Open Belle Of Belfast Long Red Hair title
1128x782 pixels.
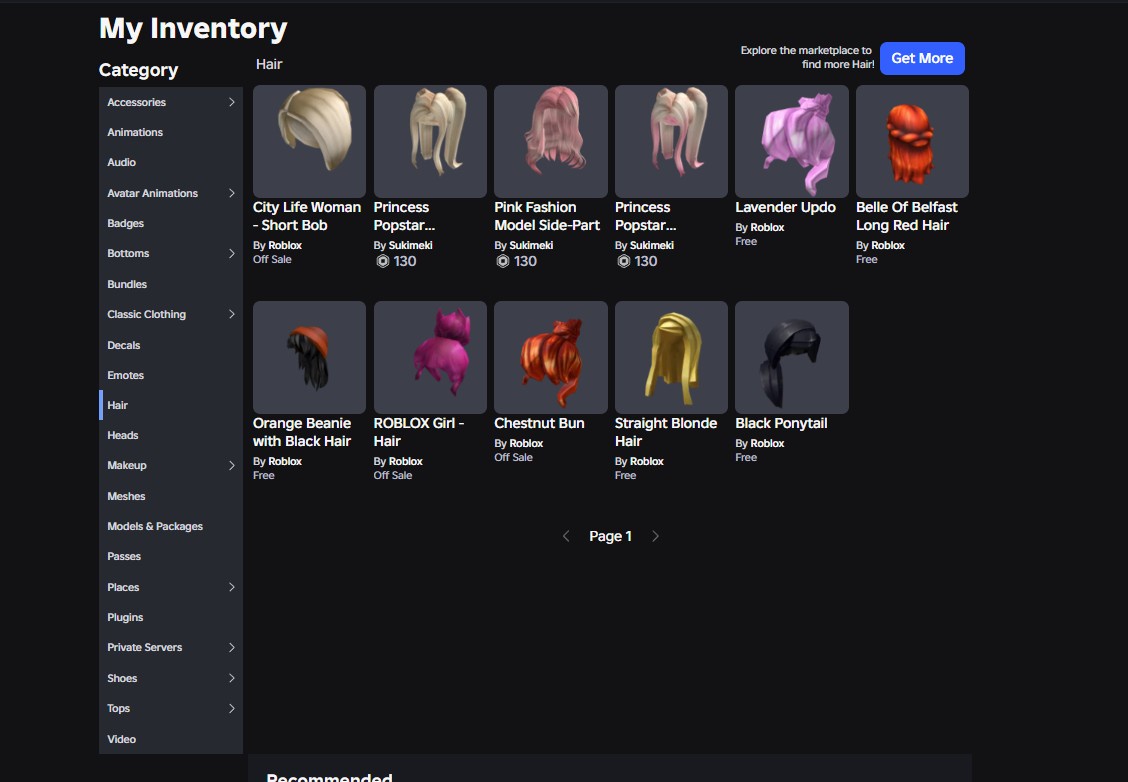tap(907, 216)
